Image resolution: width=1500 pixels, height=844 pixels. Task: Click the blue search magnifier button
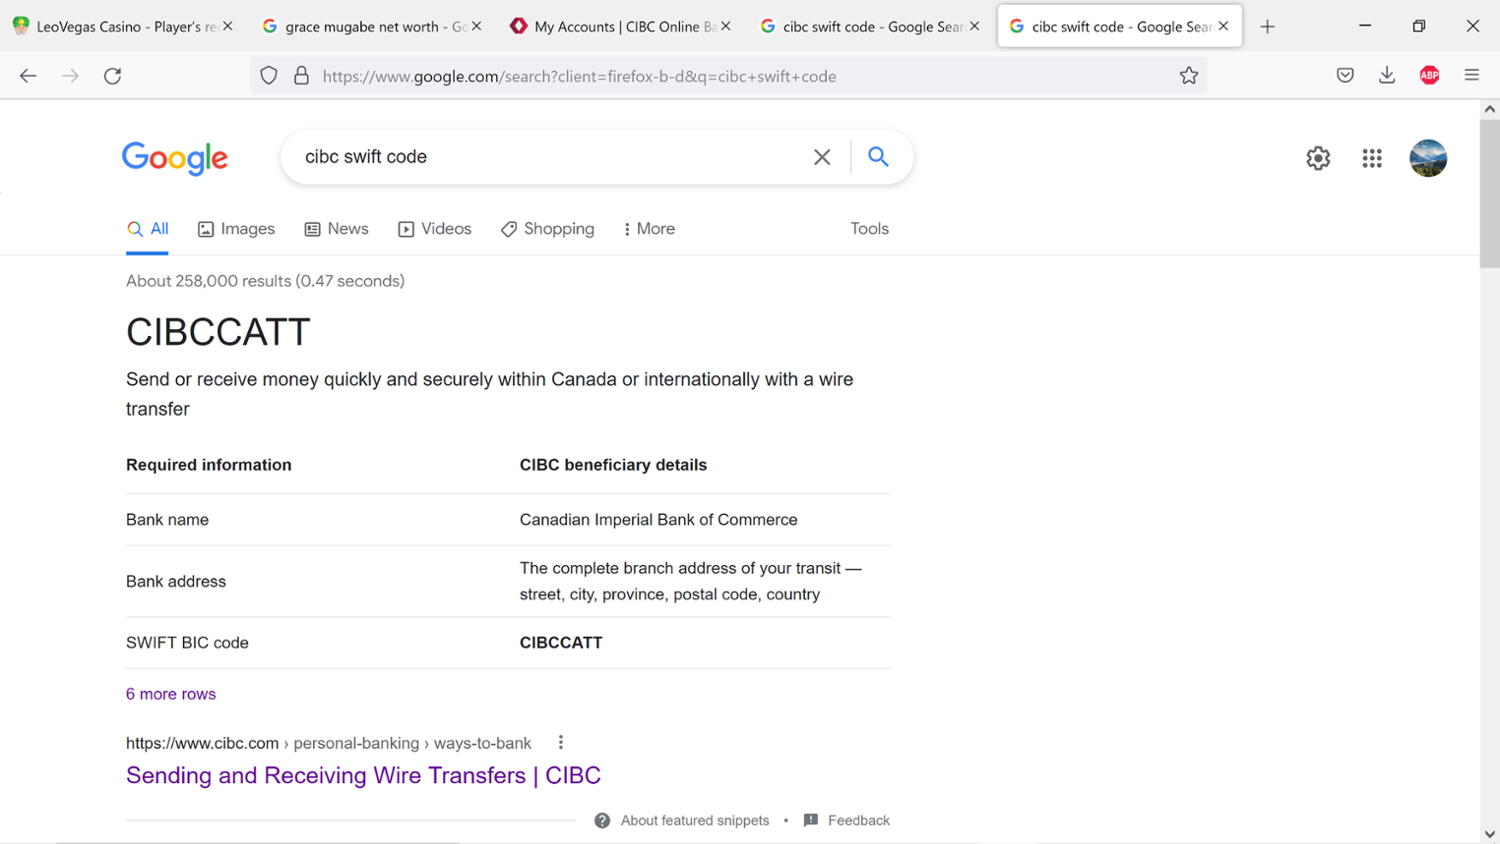[878, 157]
